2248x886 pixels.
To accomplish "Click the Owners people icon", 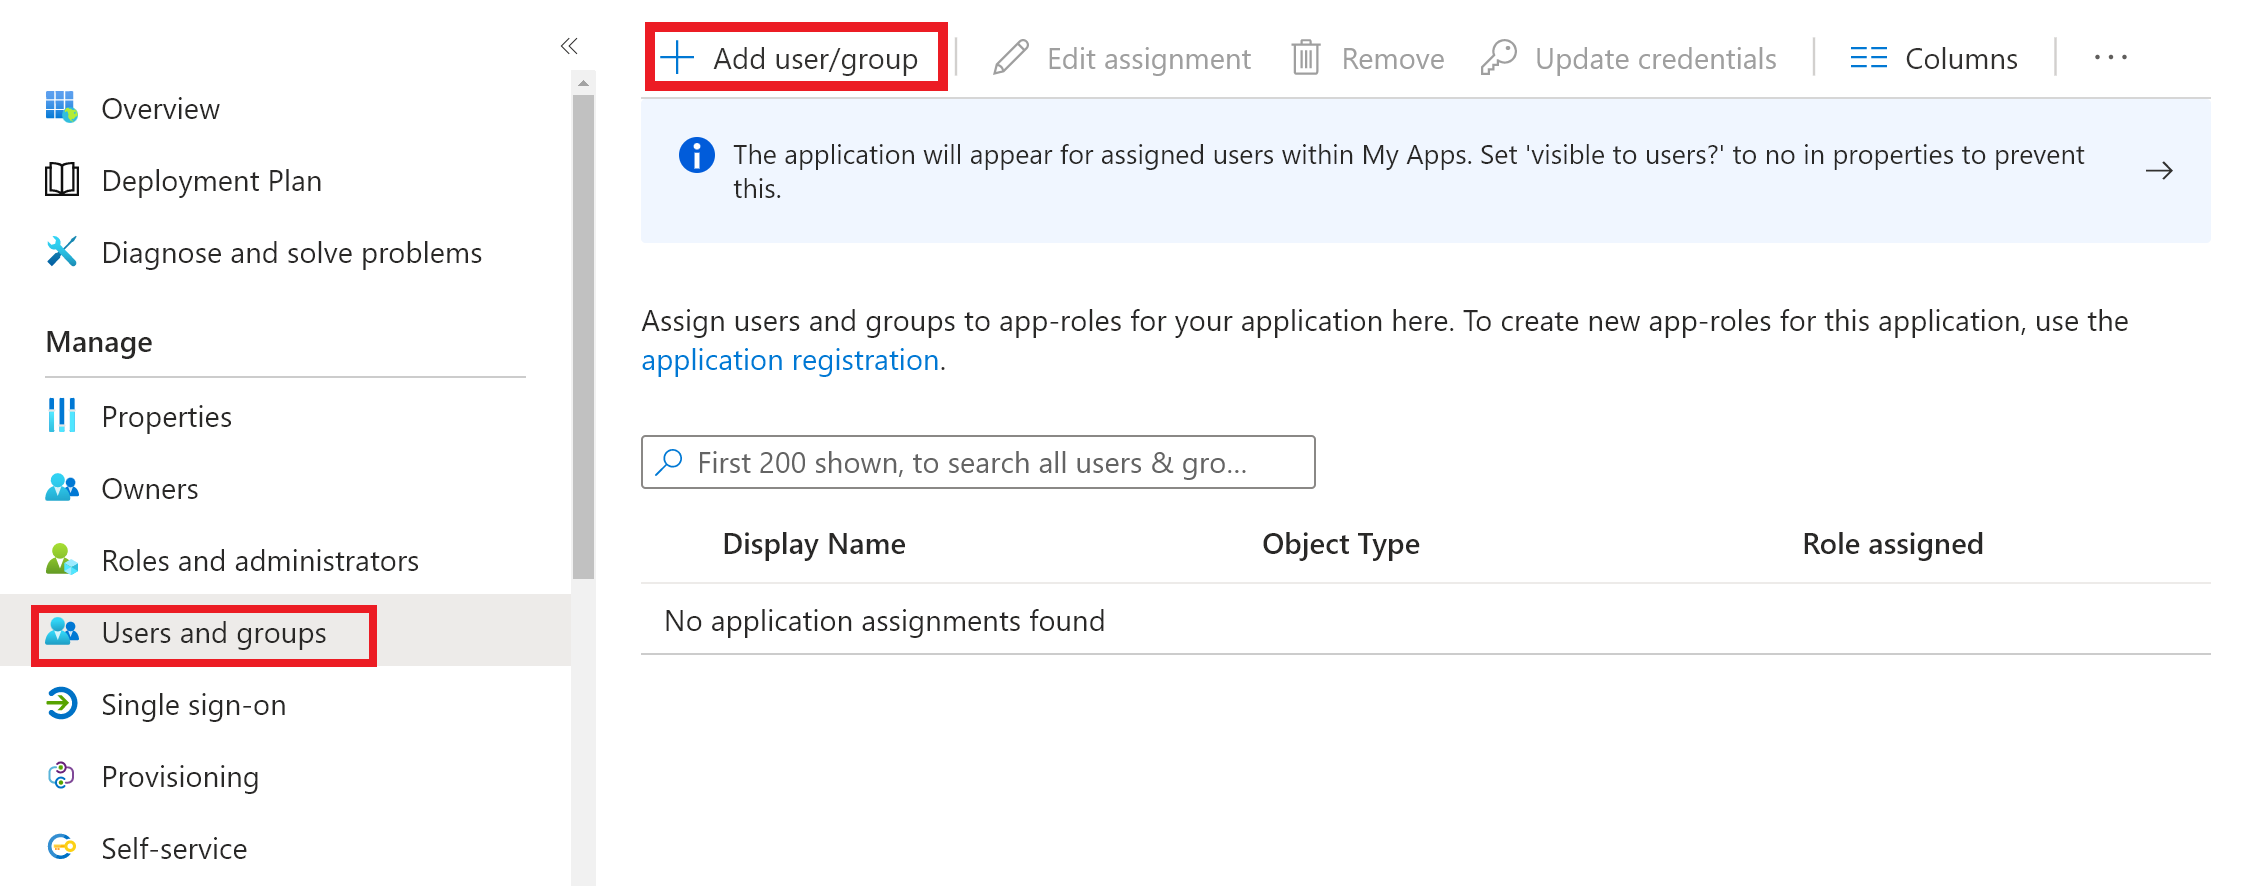I will pos(62,487).
